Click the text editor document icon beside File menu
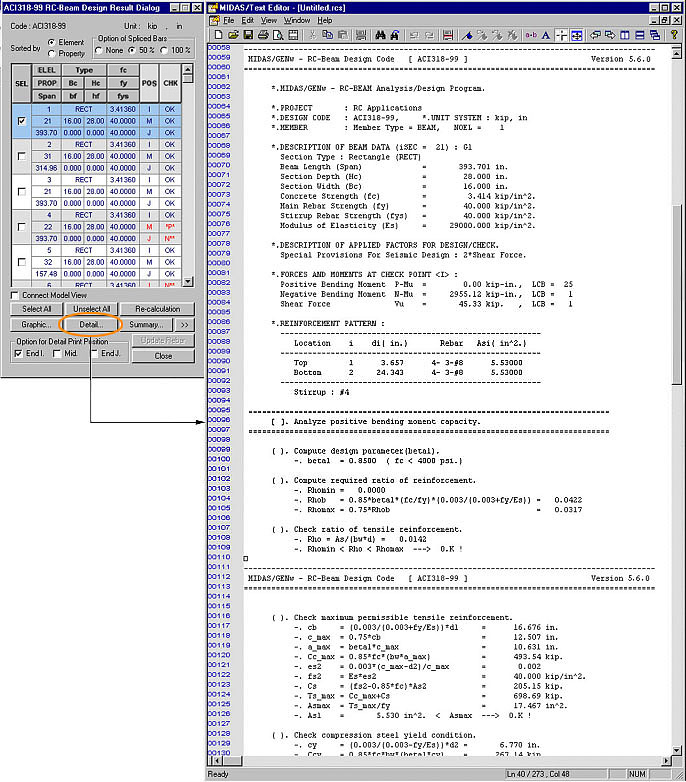 pos(214,19)
